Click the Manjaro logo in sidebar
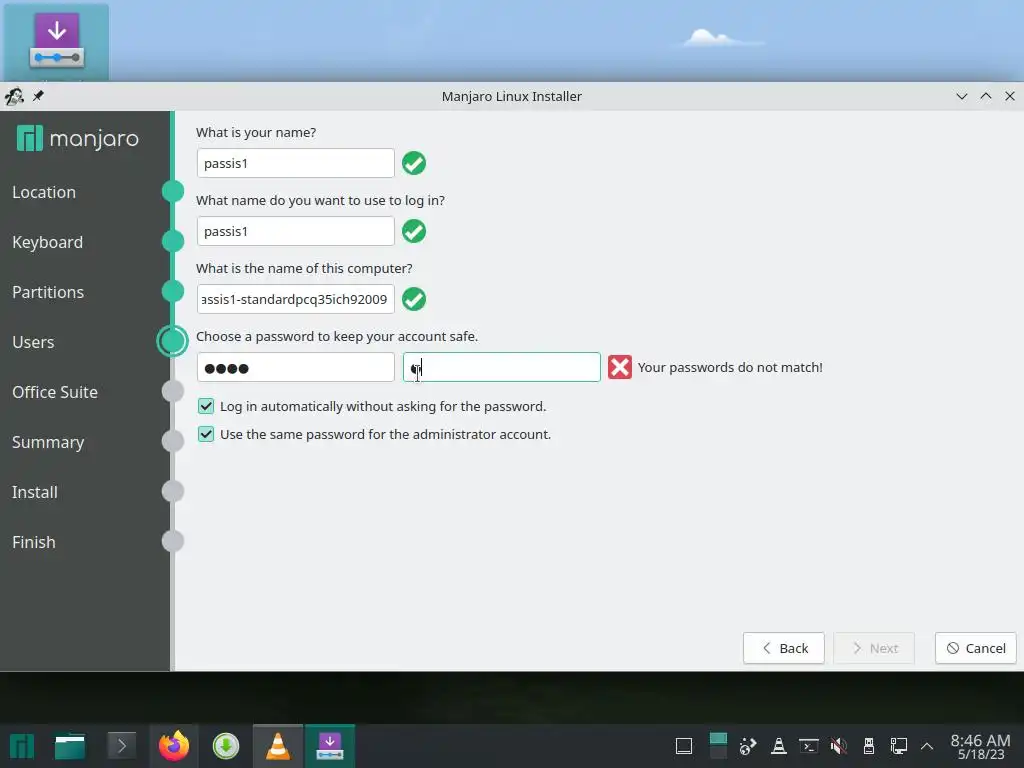 [78, 138]
